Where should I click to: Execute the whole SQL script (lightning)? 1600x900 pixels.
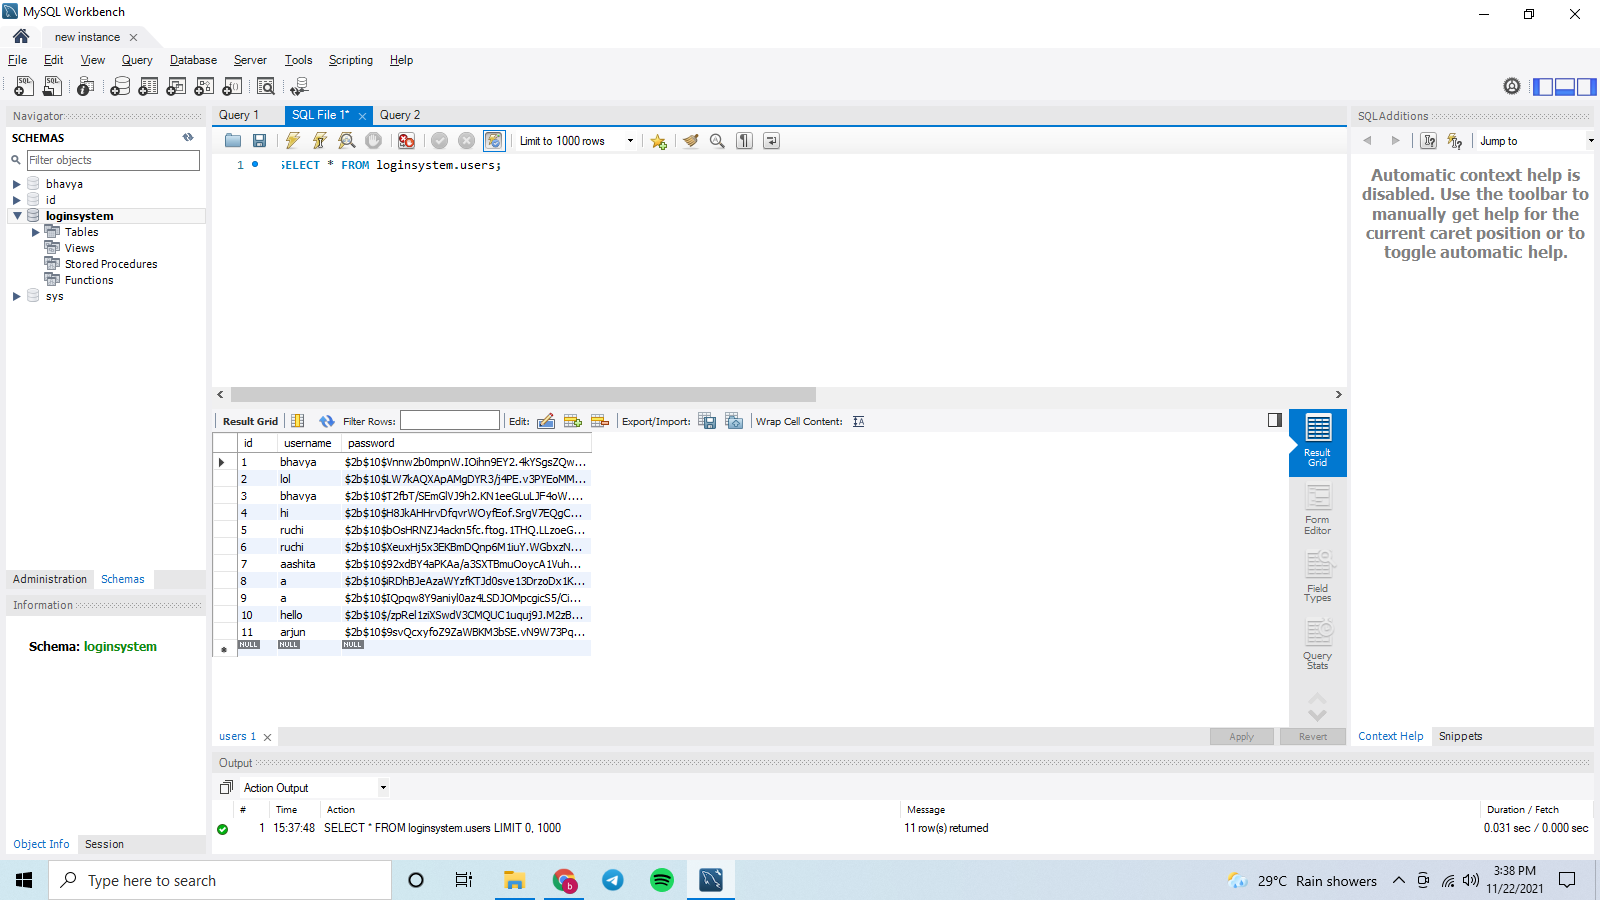293,141
